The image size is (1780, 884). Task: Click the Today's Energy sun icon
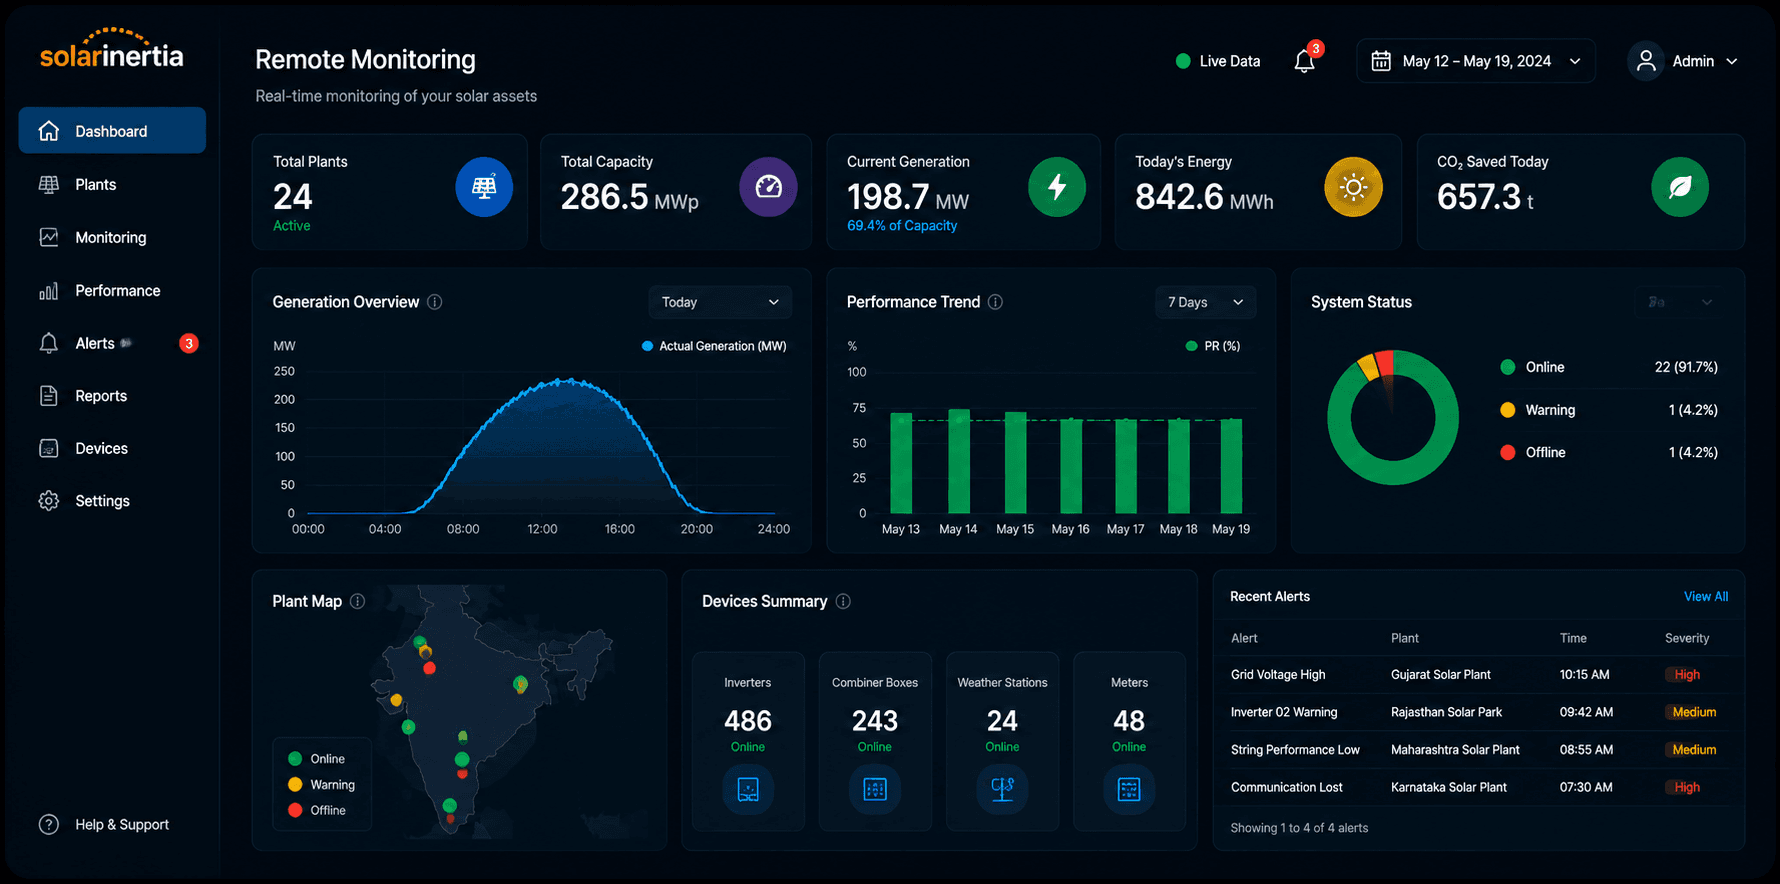pos(1353,187)
